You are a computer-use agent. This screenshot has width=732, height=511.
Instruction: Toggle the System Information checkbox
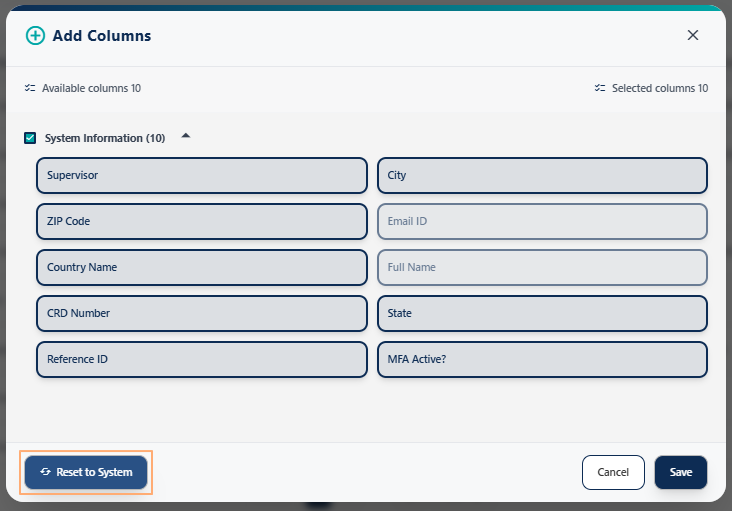pyautogui.click(x=30, y=138)
